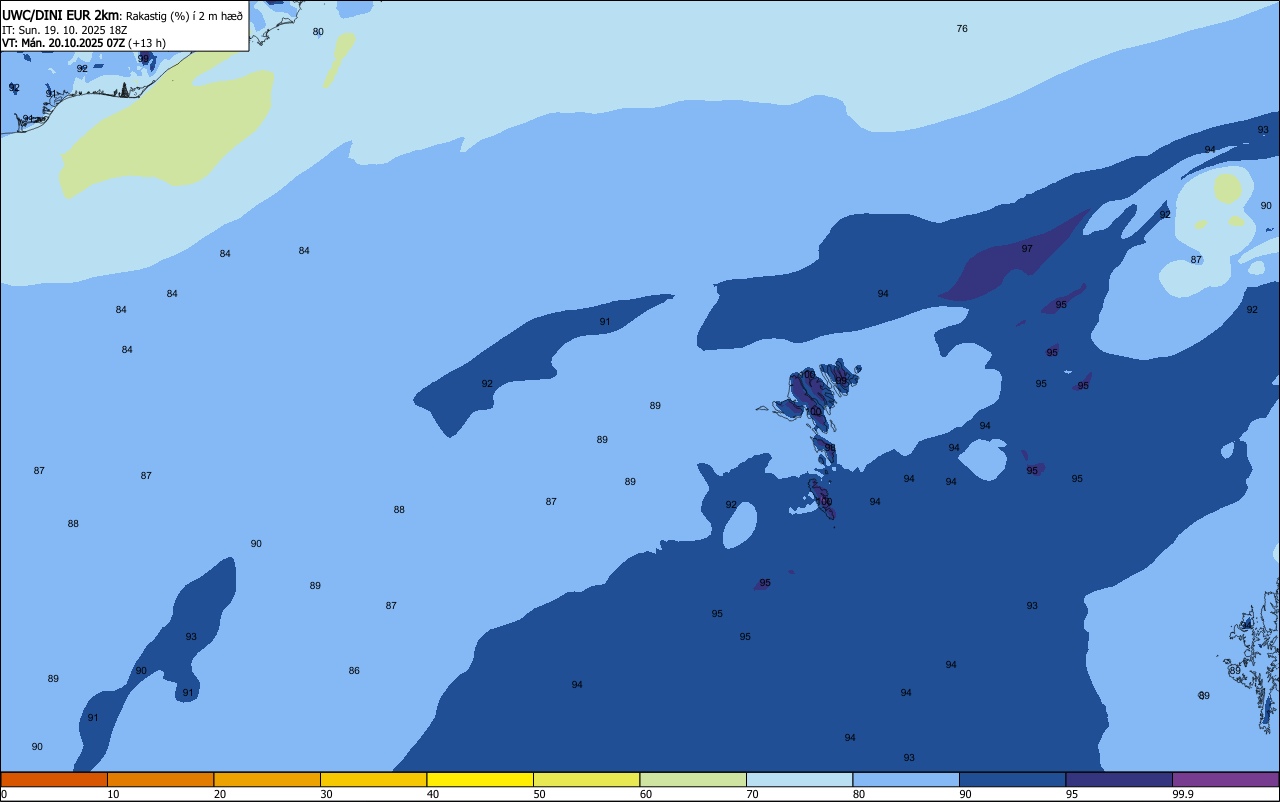This screenshot has width=1280, height=802.
Task: Pick the 20–30 amber legend swatch
Action: click(267, 779)
